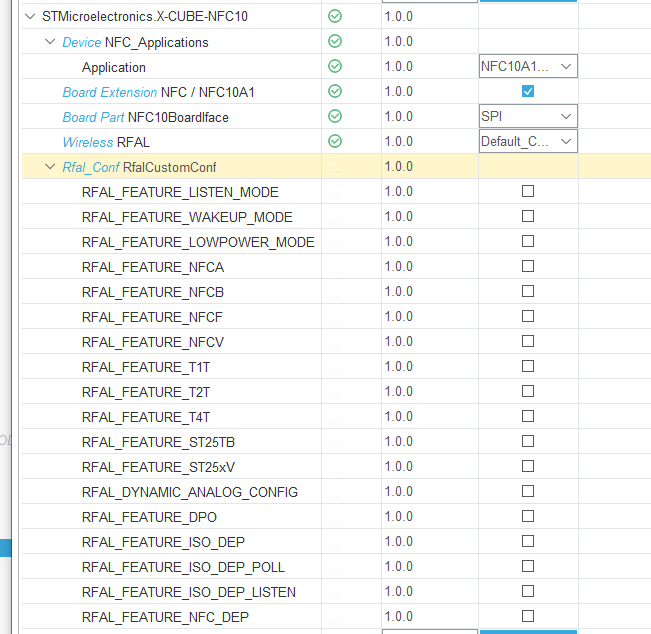This screenshot has height=634, width=651.
Task: Toggle RFAL_FEATURE_DPO checkbox
Action: coord(528,516)
